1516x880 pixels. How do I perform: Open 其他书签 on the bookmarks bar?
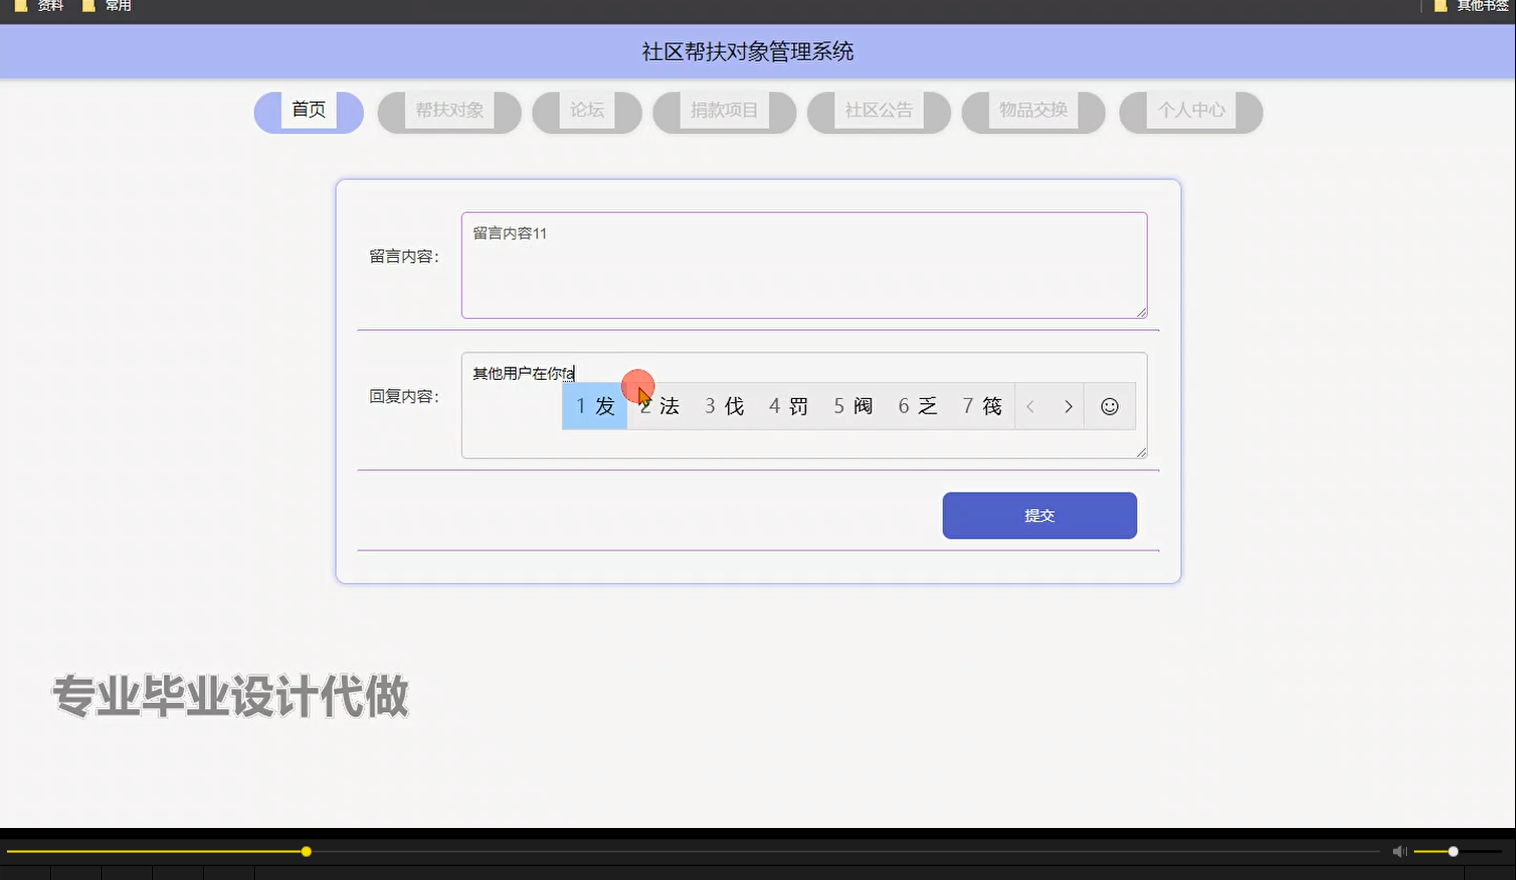click(x=1479, y=6)
